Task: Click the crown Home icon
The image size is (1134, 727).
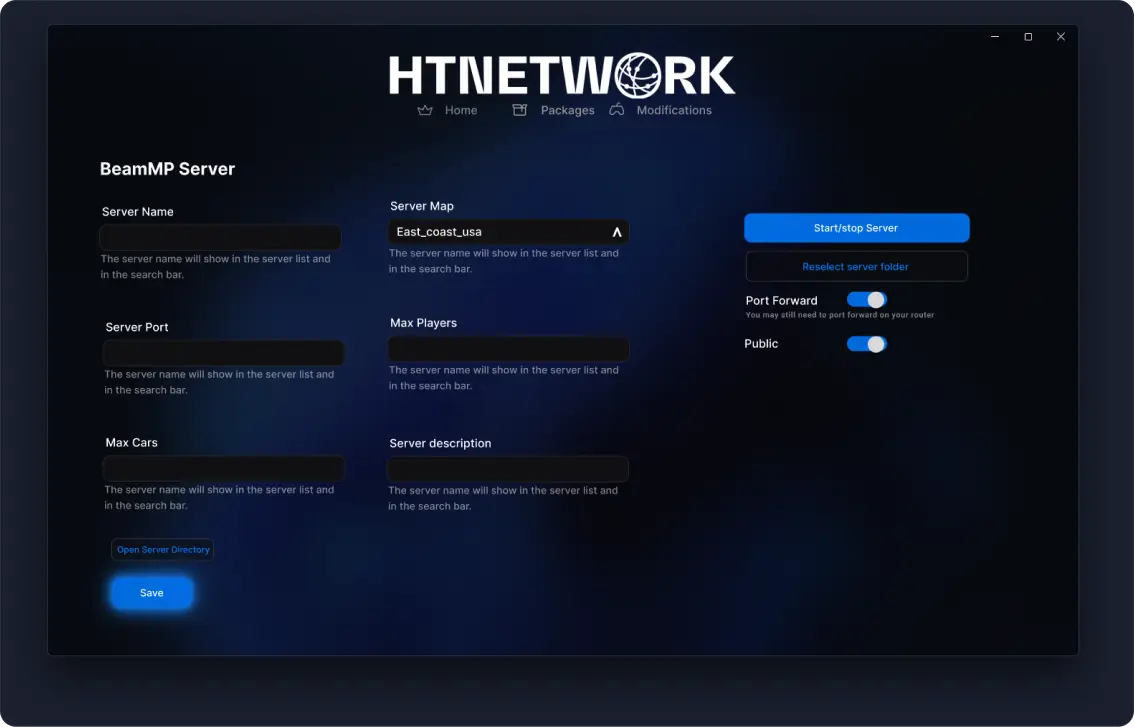Action: [x=425, y=110]
